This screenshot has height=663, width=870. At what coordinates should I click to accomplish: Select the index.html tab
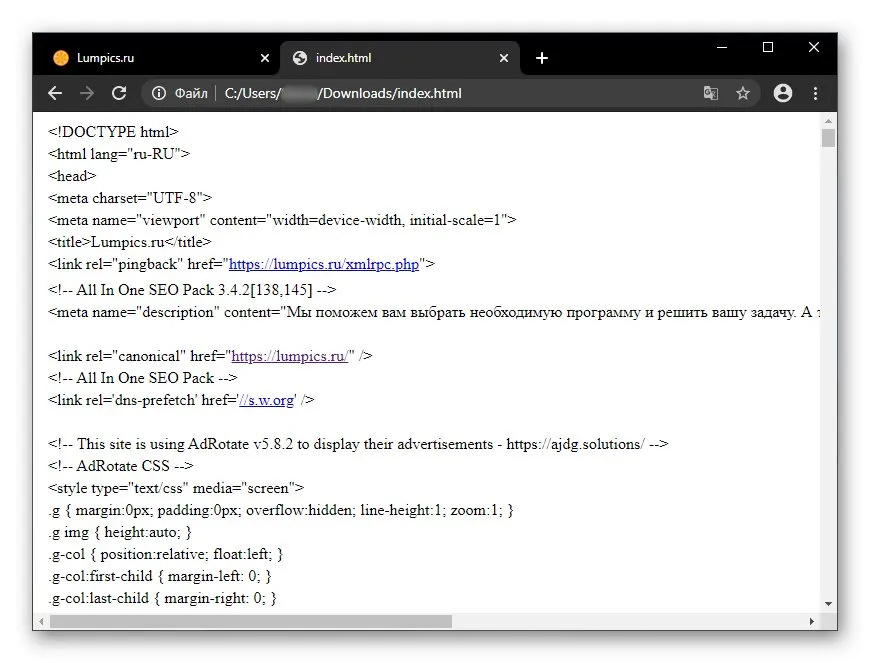point(399,58)
